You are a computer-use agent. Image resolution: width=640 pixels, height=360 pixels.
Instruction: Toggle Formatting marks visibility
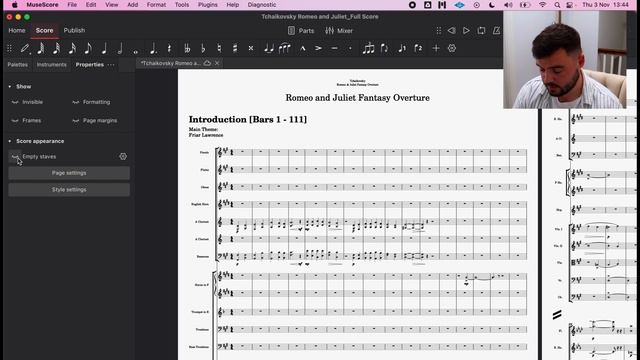coord(76,102)
